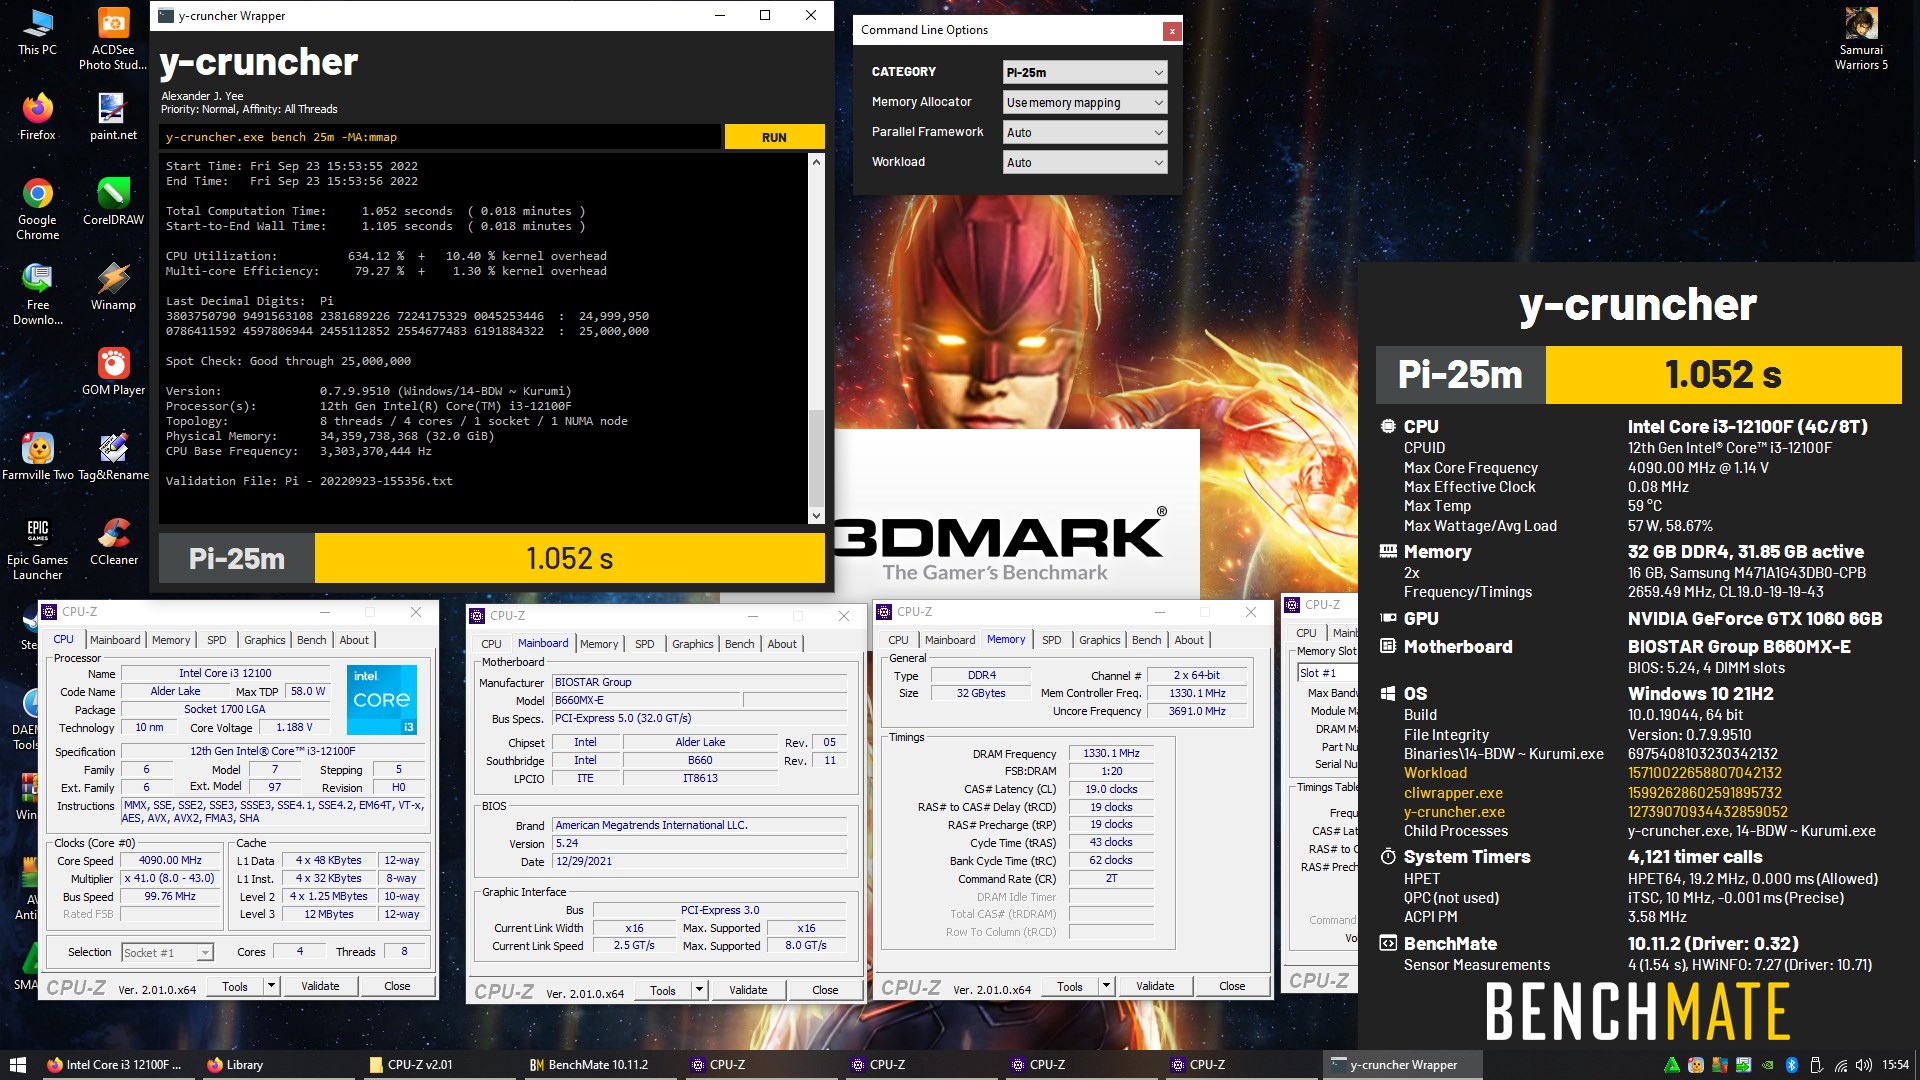
Task: Click the Model field B660MX-E
Action: click(x=645, y=700)
